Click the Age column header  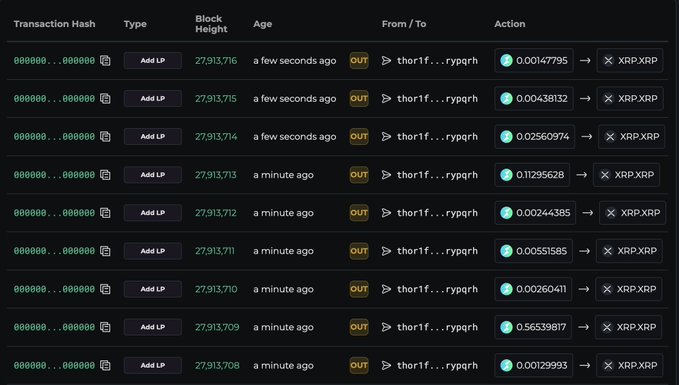[262, 24]
